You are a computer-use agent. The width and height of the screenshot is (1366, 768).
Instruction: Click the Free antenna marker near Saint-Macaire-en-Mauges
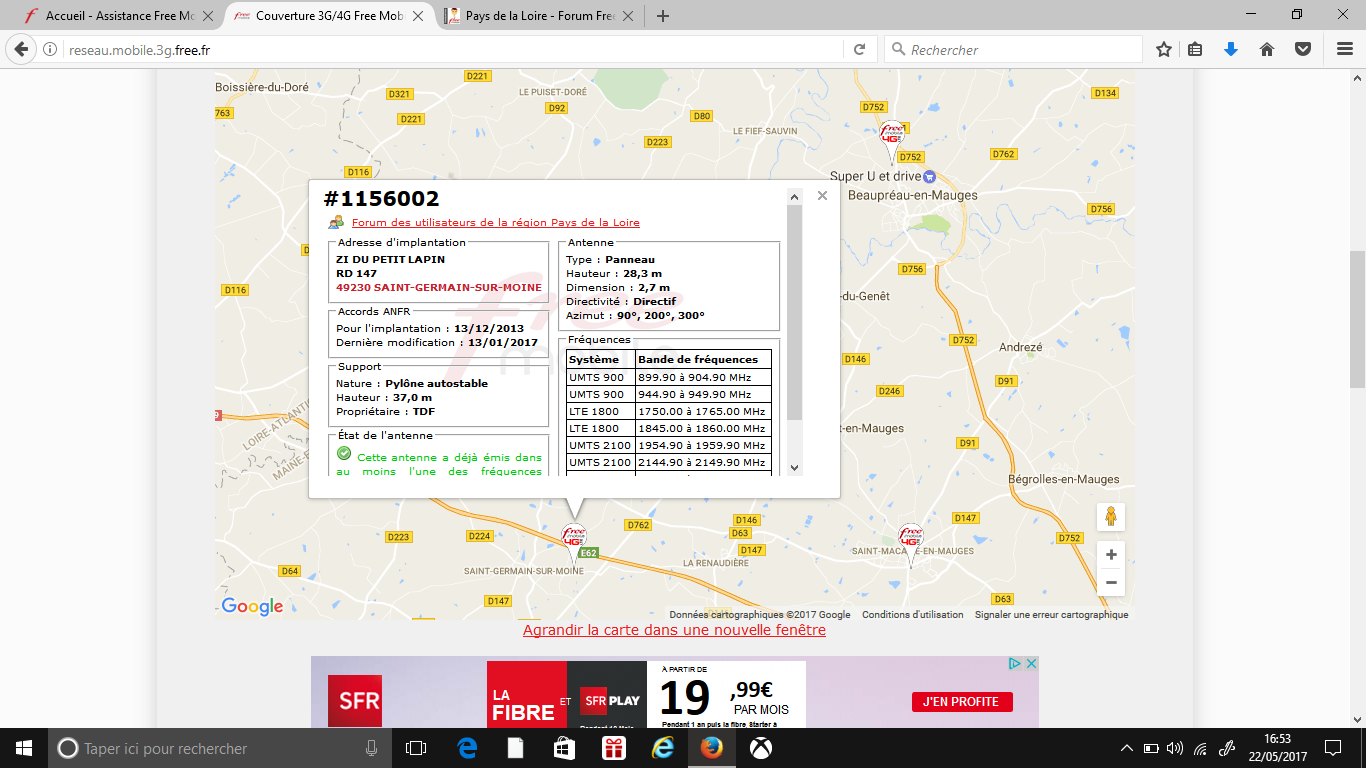tap(910, 540)
